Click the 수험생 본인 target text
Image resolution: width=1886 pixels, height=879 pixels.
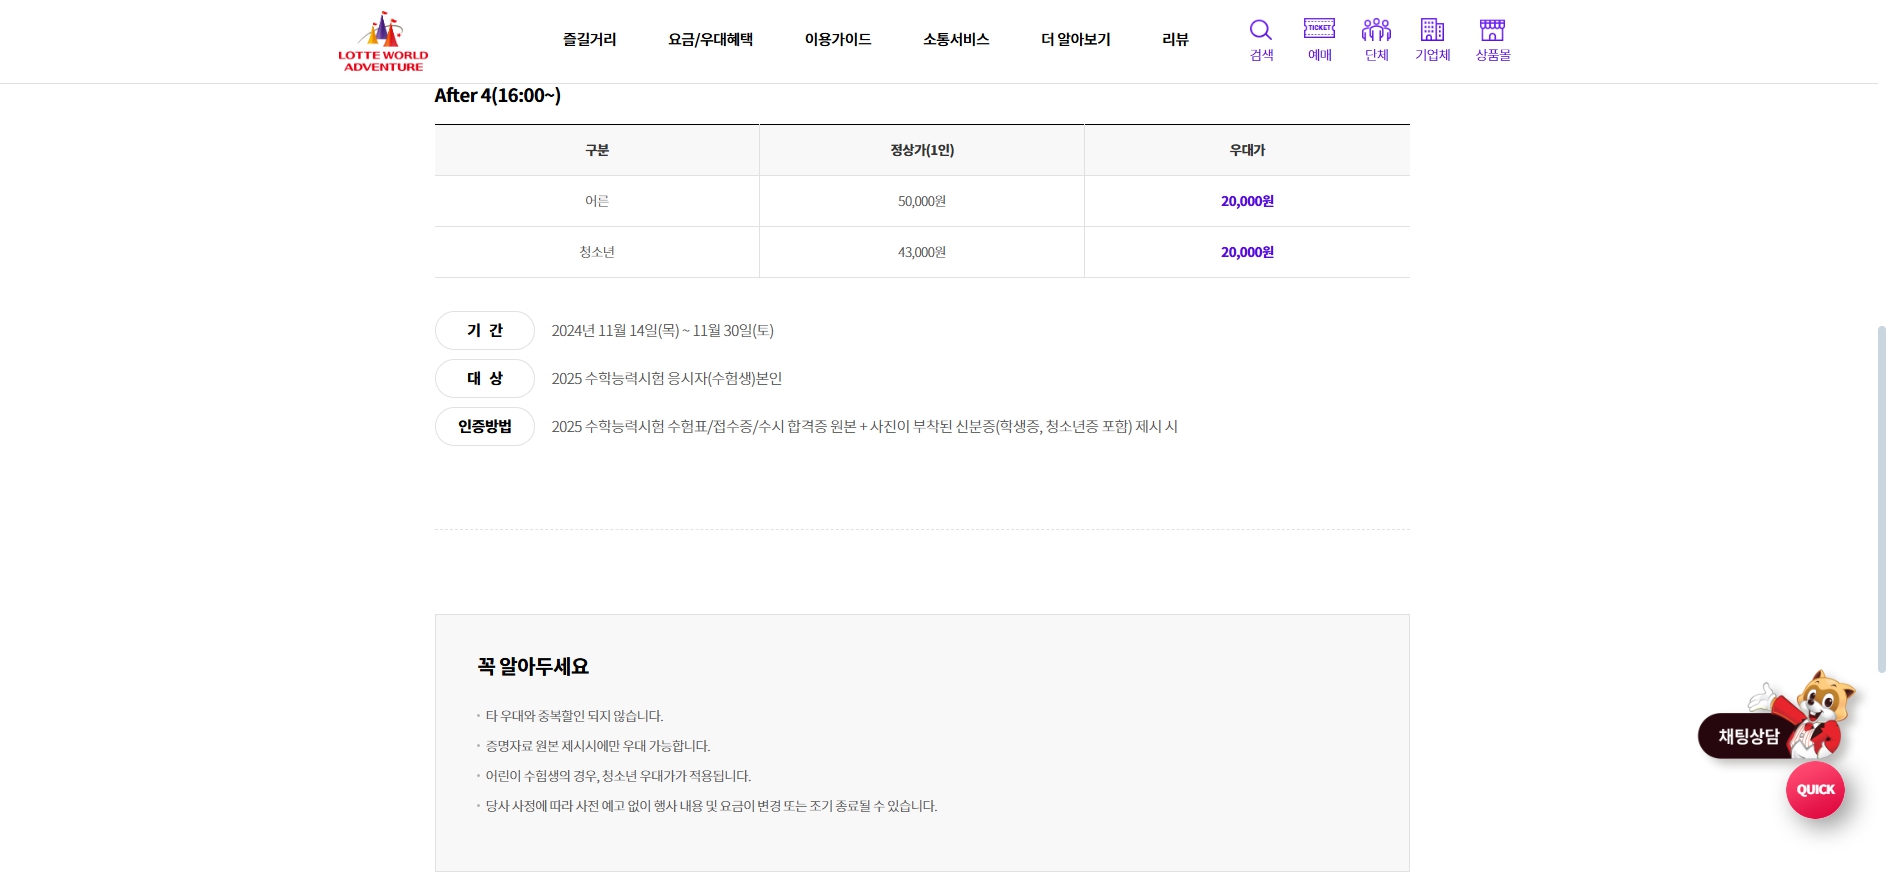667,379
